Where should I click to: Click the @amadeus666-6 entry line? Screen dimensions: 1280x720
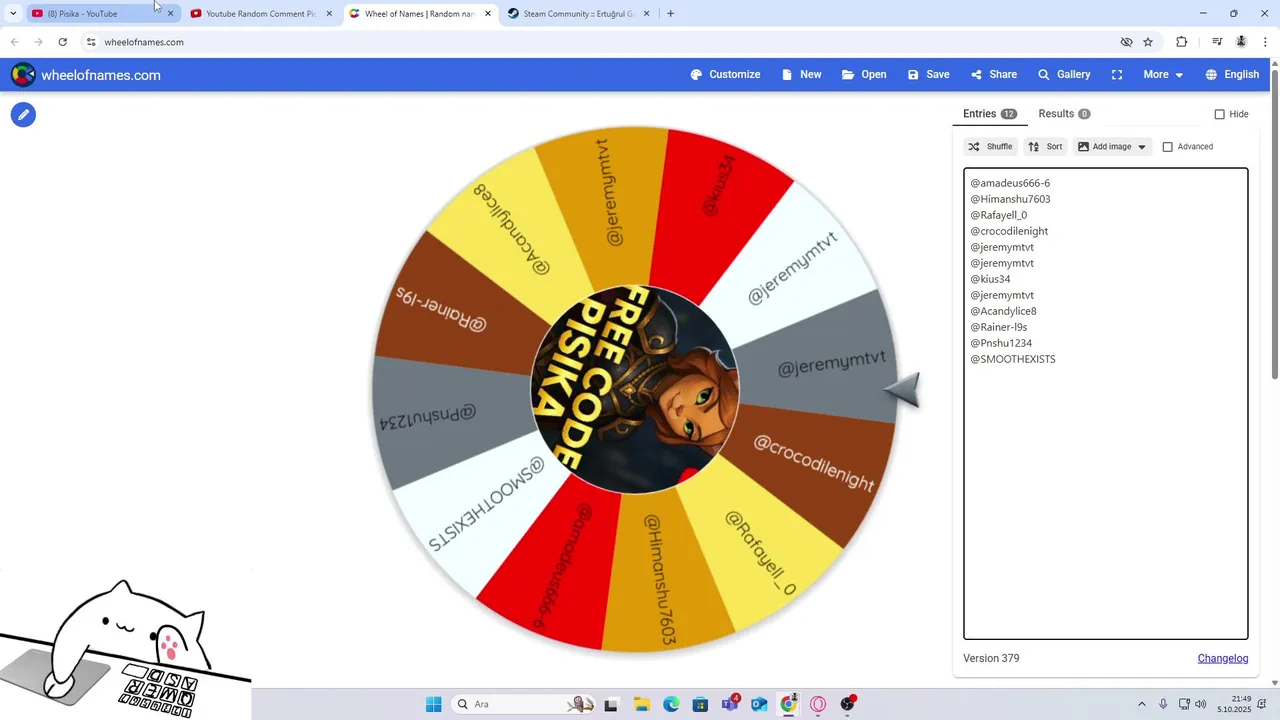click(1010, 183)
